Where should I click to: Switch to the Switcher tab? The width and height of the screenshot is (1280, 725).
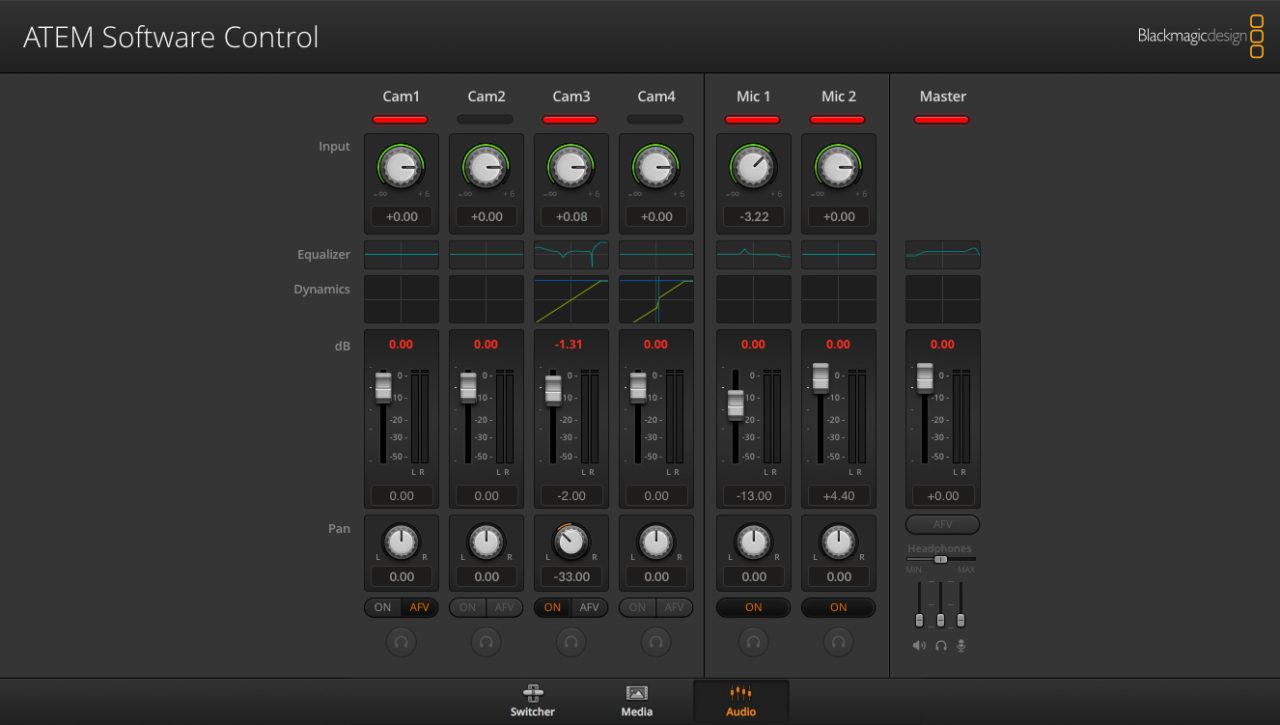click(533, 701)
